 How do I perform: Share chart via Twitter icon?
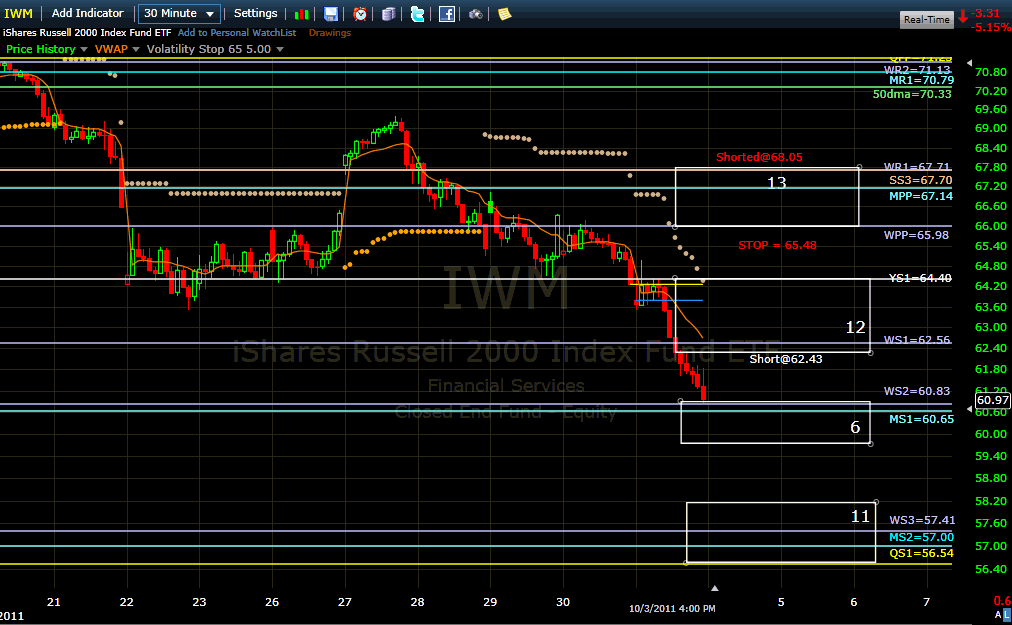[418, 14]
